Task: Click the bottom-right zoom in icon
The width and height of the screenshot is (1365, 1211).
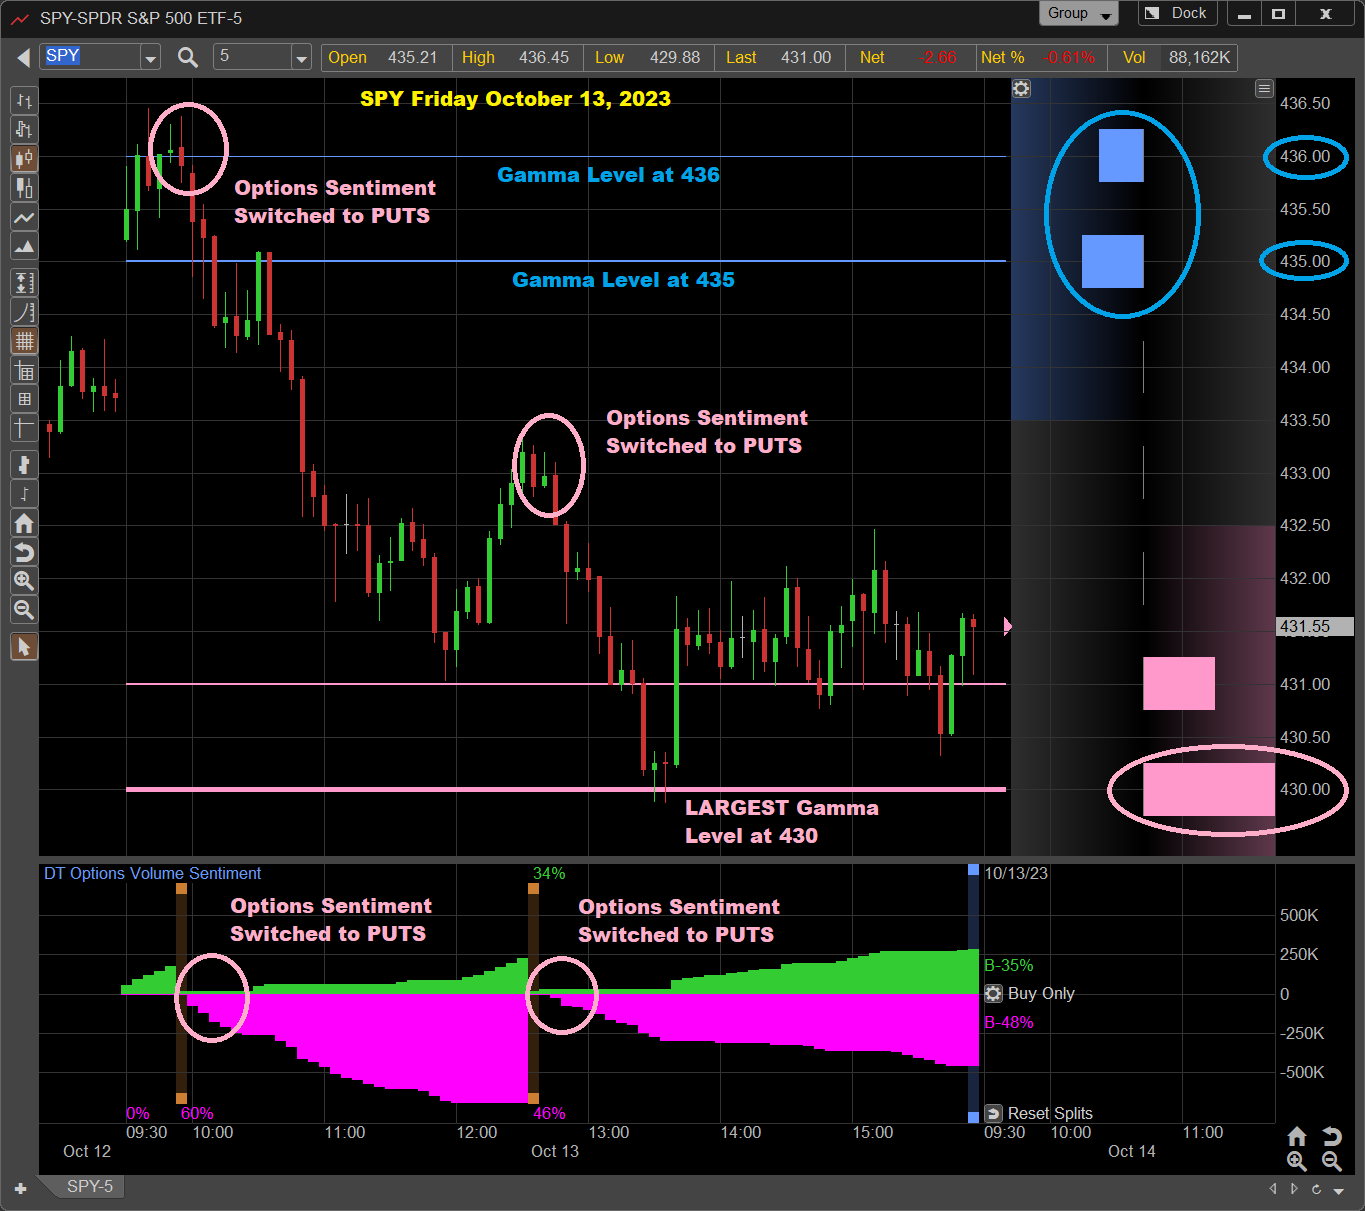Action: (1297, 1161)
